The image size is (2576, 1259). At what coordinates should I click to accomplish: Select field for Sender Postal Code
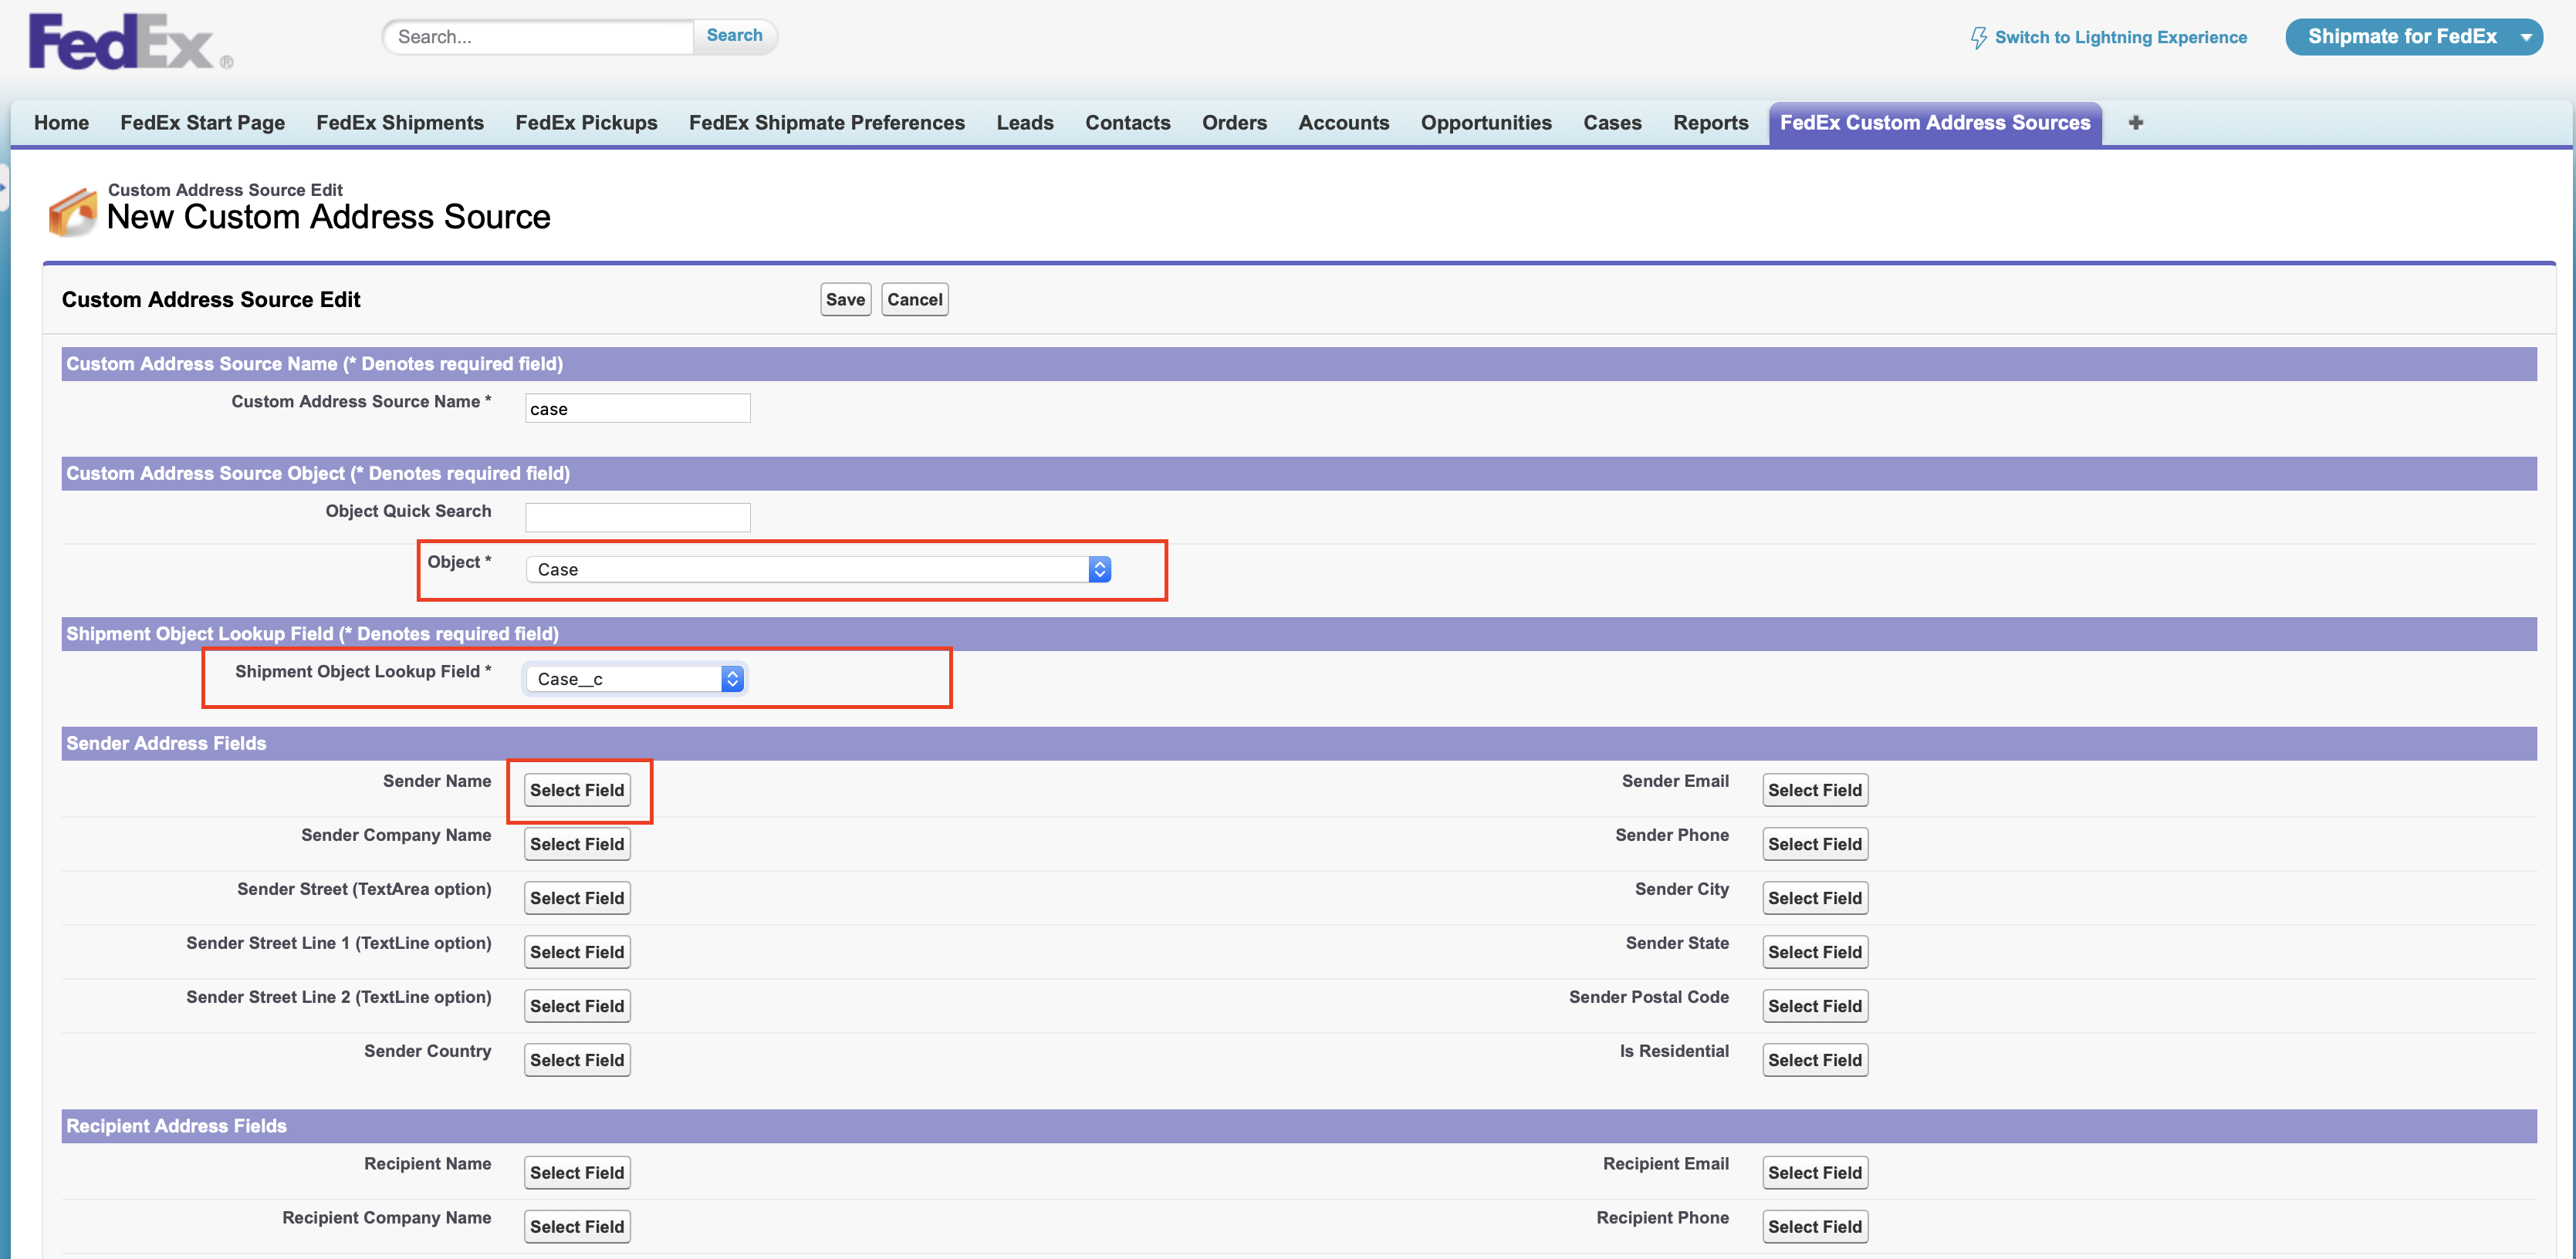[1815, 1006]
